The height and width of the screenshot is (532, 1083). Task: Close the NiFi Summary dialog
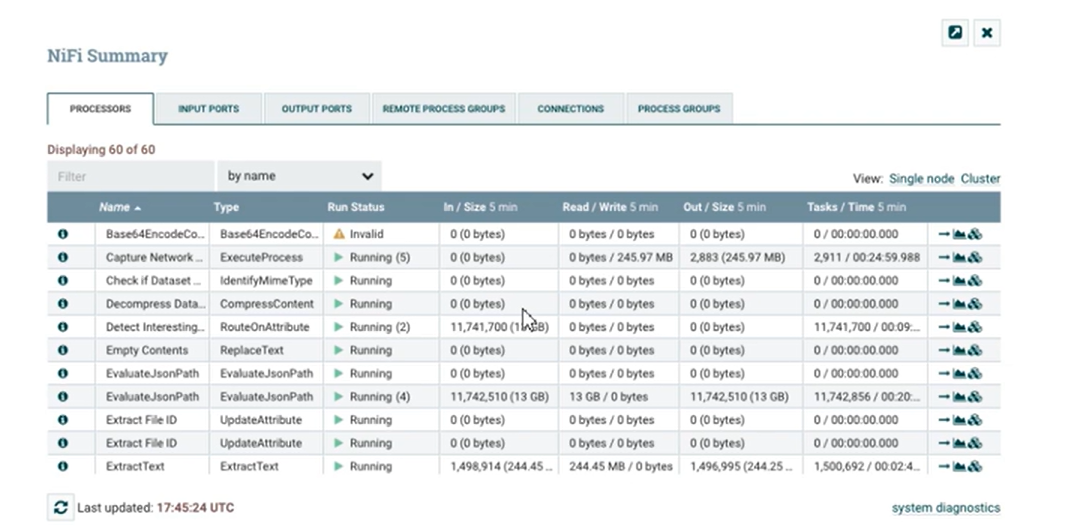coord(987,32)
